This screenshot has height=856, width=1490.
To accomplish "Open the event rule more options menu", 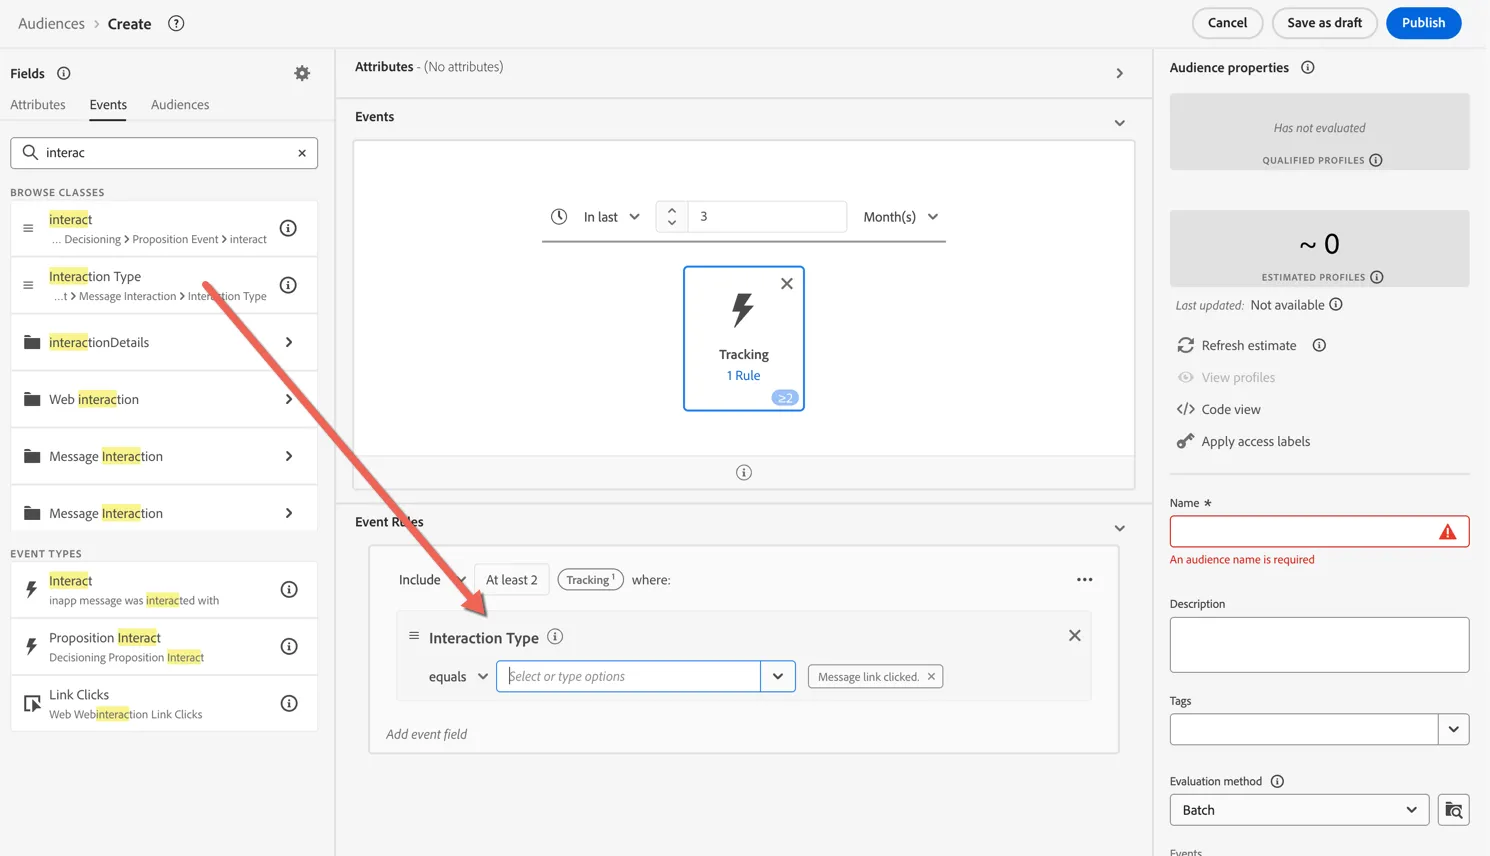I will click(1084, 580).
